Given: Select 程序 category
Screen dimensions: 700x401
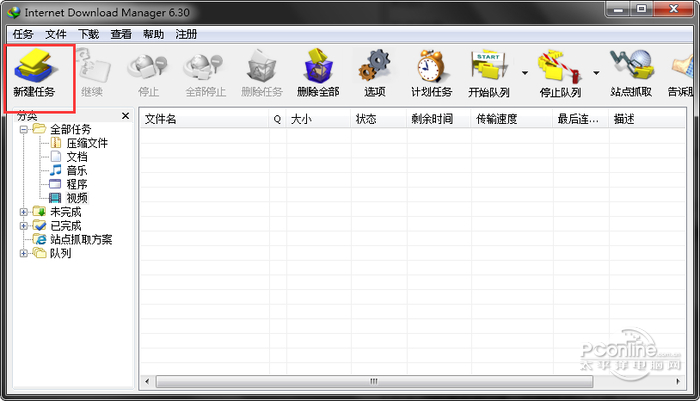Looking at the screenshot, I should 77,184.
